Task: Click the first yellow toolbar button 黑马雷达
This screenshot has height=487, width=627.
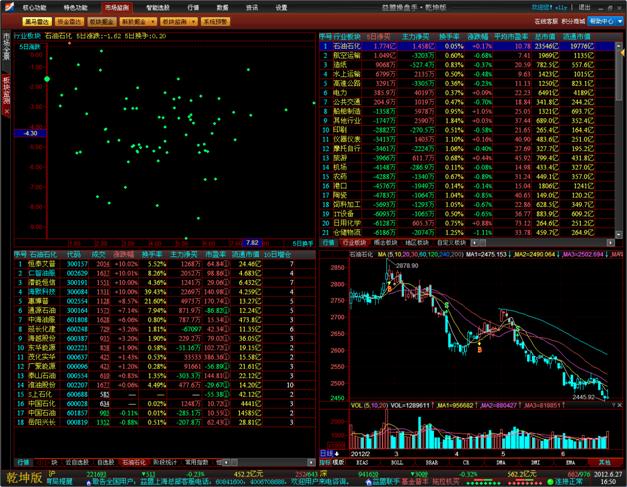Action: 37,22
